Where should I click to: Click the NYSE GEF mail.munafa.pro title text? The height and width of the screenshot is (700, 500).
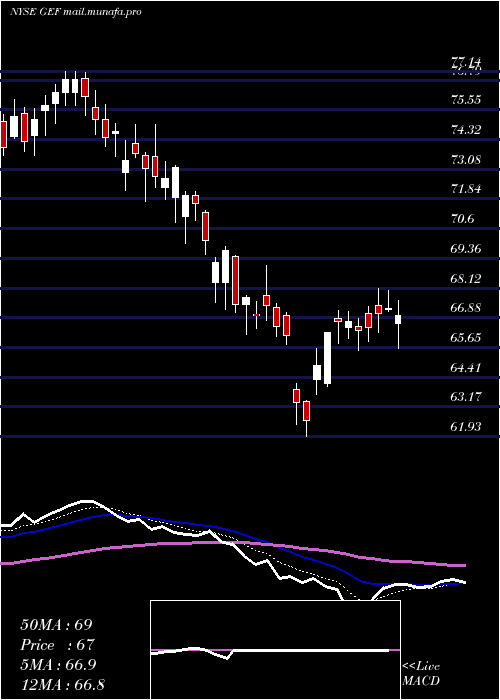pyautogui.click(x=75, y=12)
